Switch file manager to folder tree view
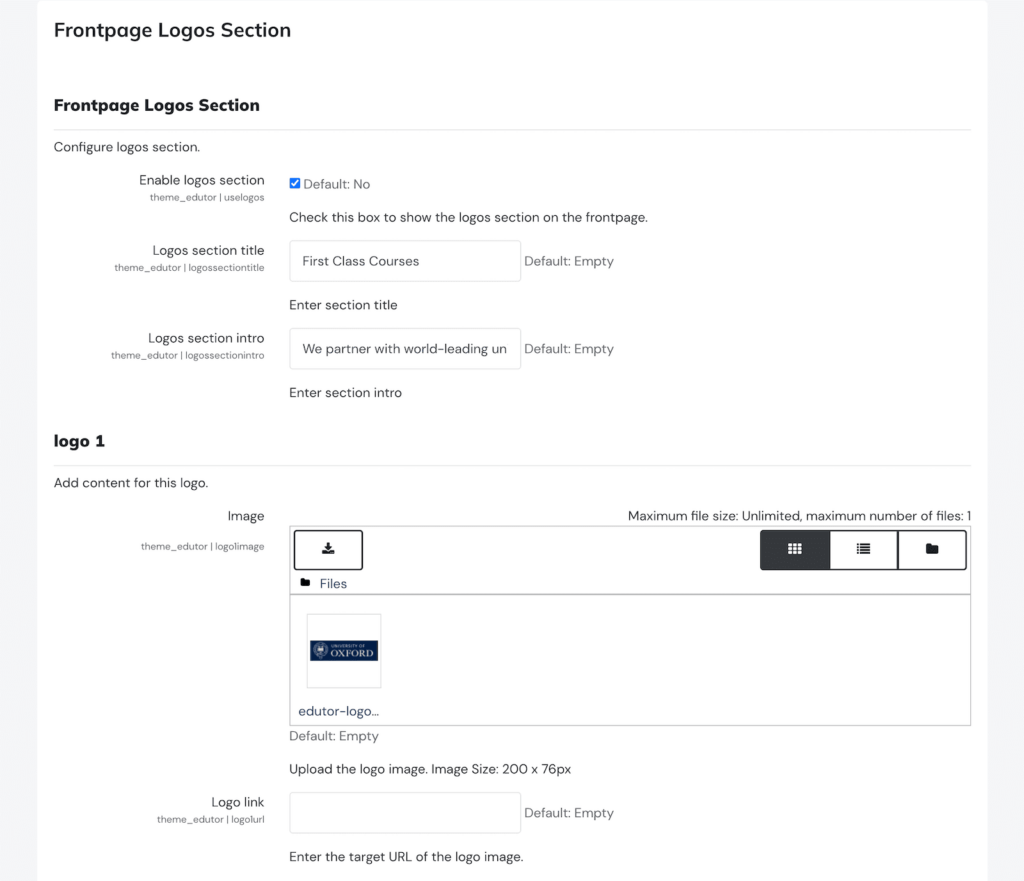The height and width of the screenshot is (881, 1024). [932, 549]
